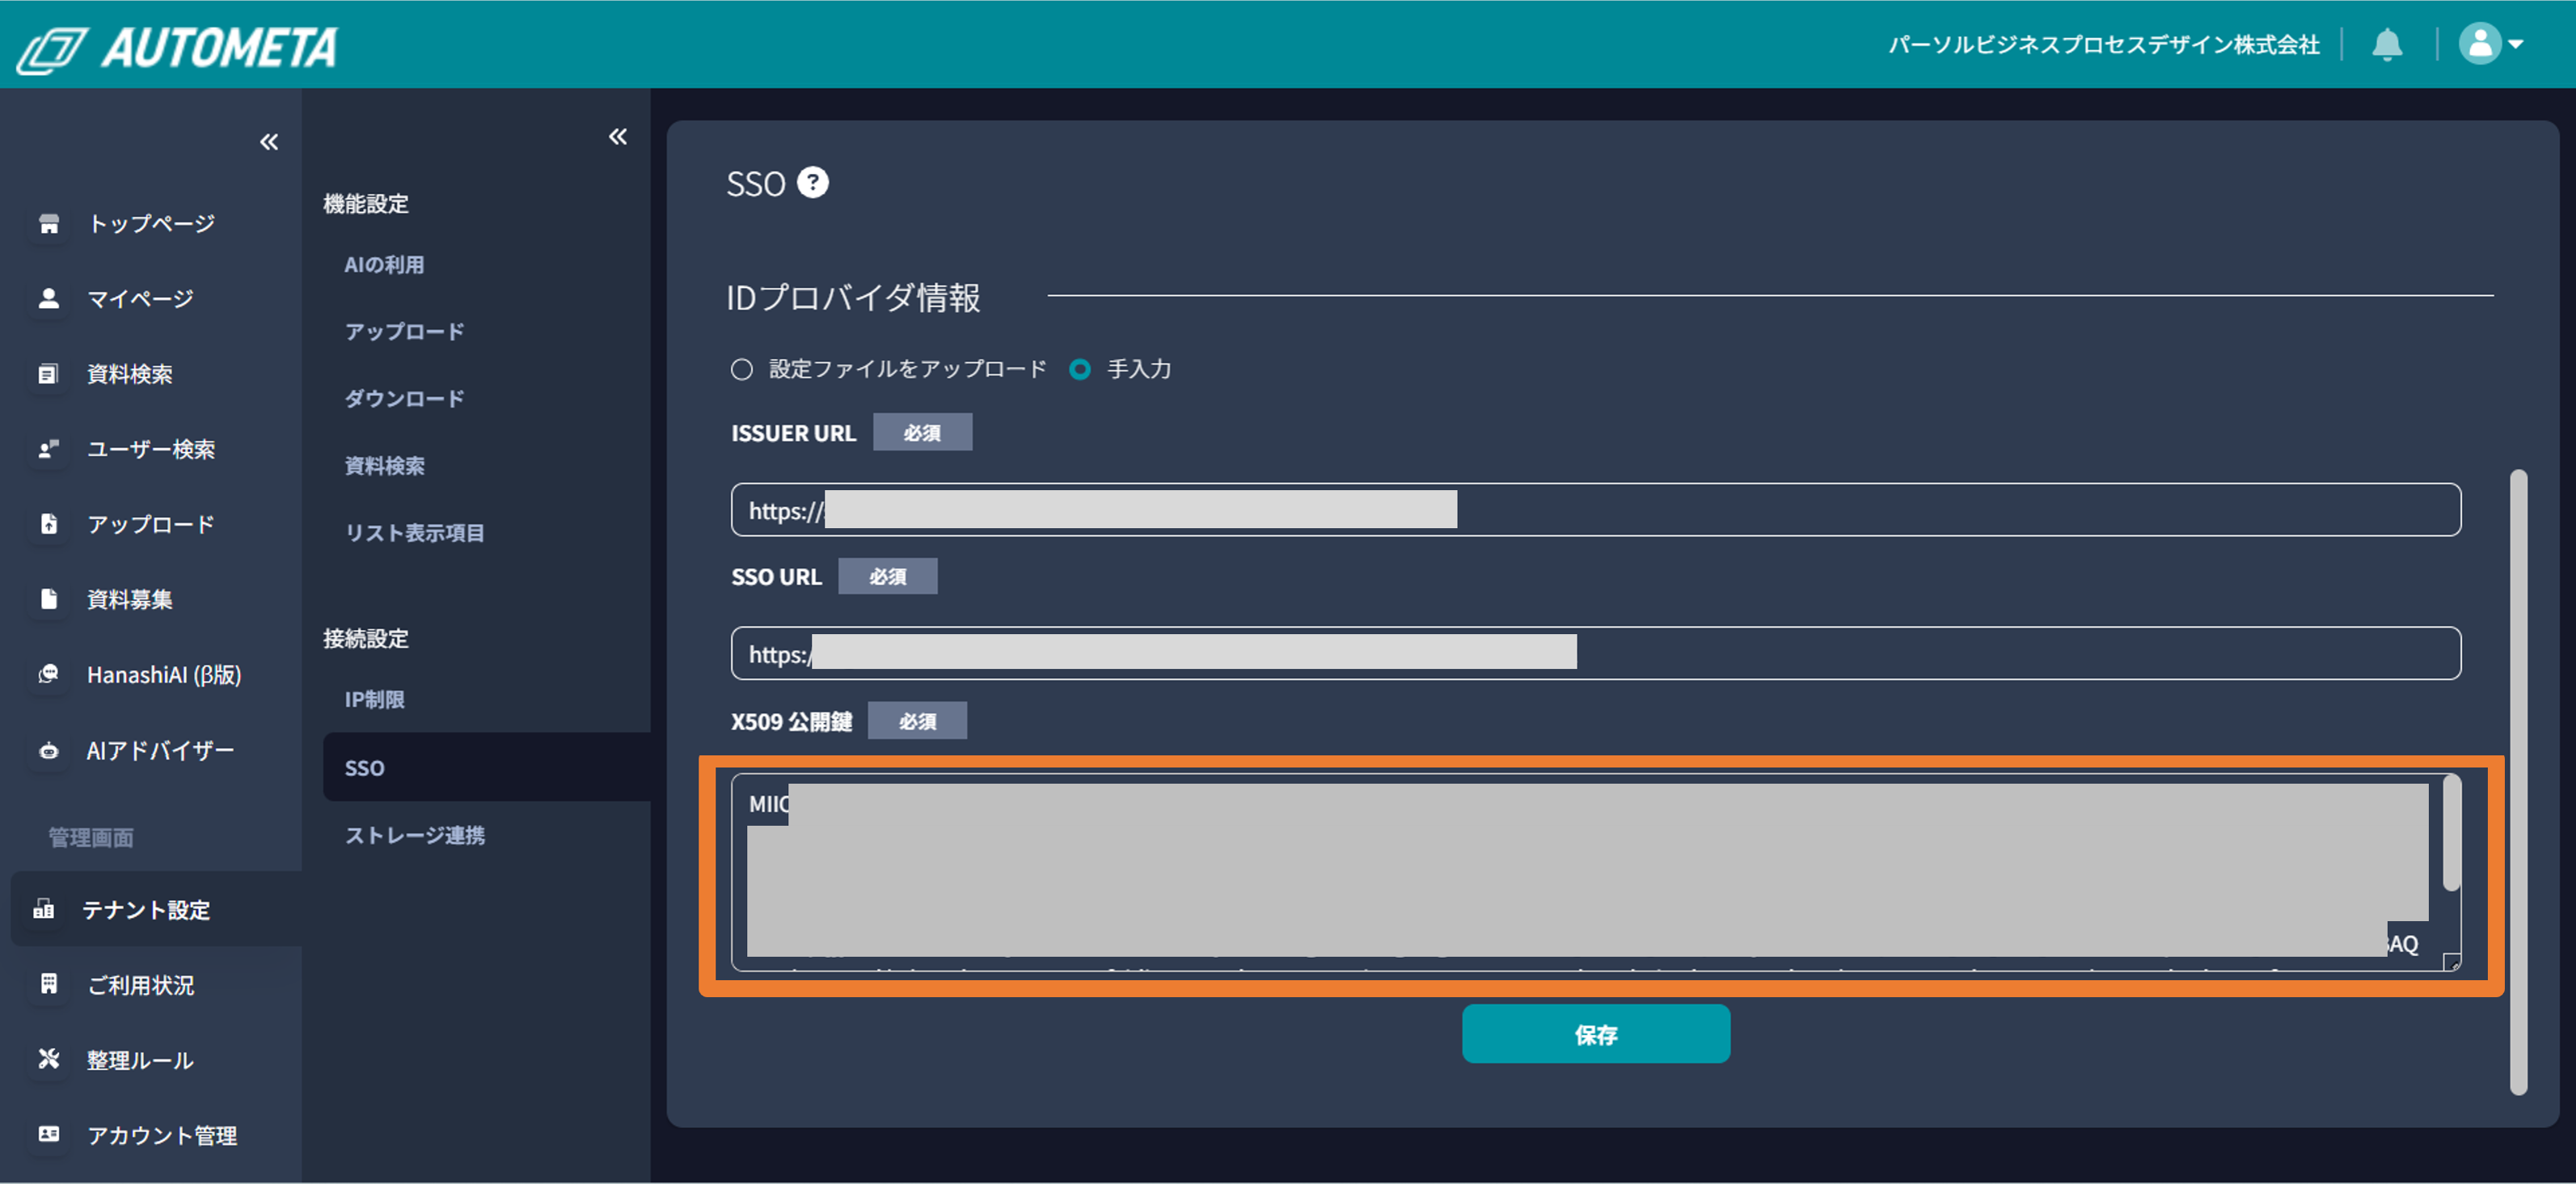
Task: Select 設定ファイルをアップロード radio option
Action: point(741,369)
